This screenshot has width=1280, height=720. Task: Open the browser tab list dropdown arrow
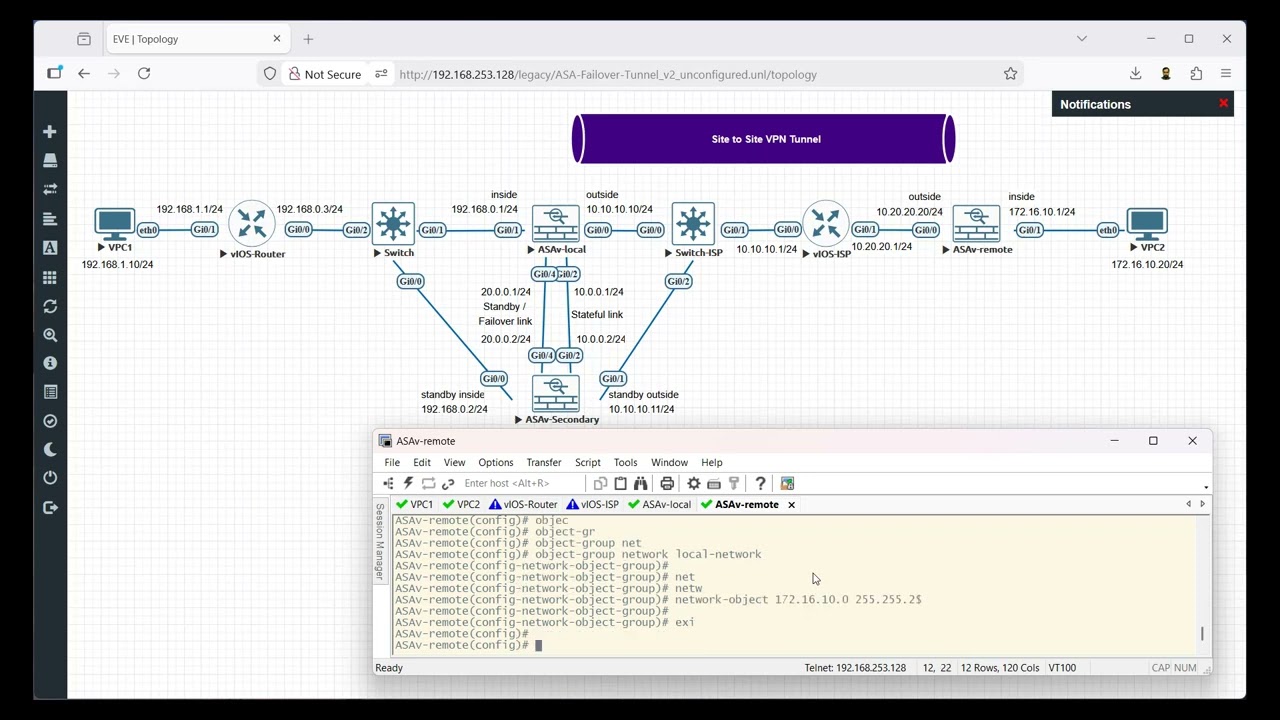[1082, 39]
